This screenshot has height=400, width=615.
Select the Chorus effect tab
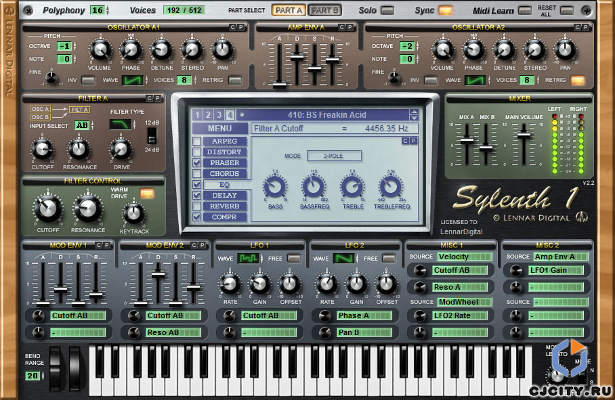tap(224, 173)
